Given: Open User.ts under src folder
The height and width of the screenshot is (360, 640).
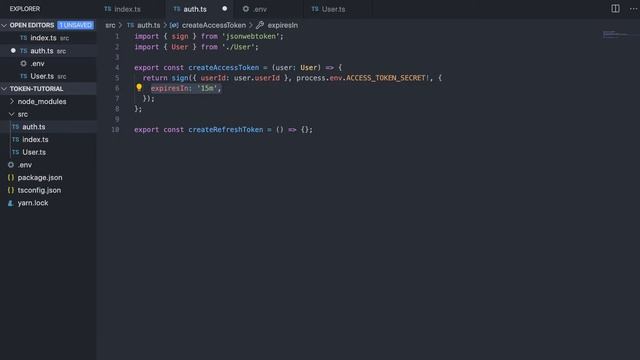Looking at the screenshot, I should coord(48,152).
